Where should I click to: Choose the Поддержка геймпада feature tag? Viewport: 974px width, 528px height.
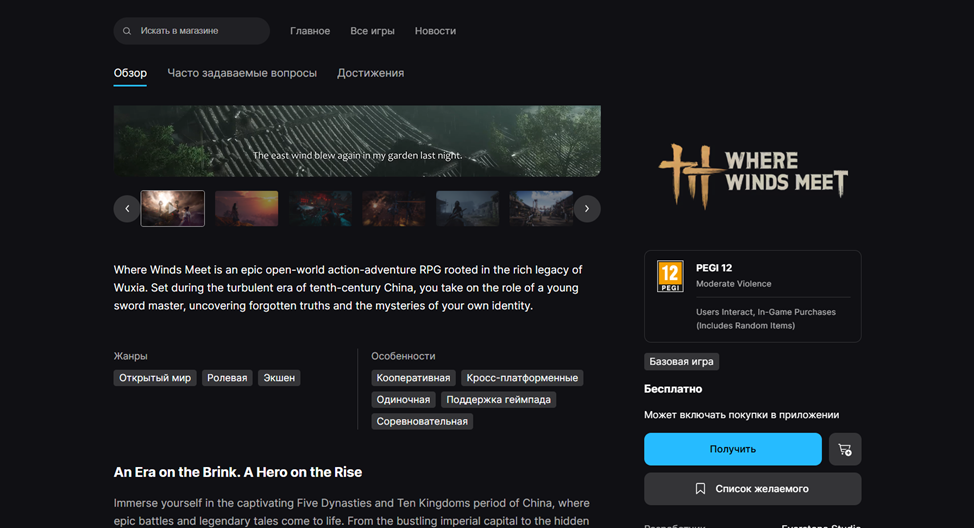(498, 400)
